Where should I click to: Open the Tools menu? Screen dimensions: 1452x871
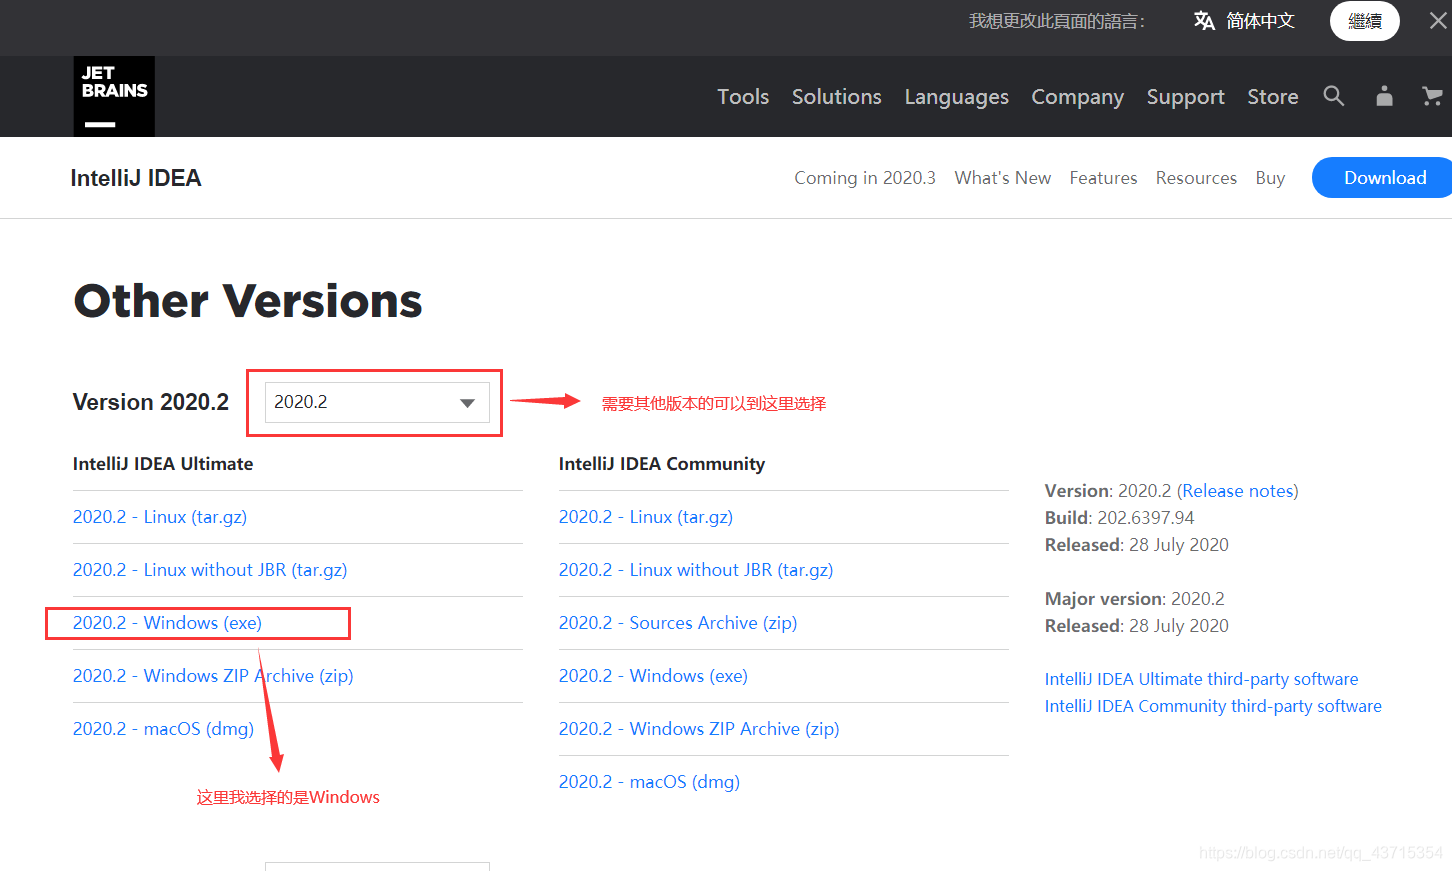click(743, 97)
